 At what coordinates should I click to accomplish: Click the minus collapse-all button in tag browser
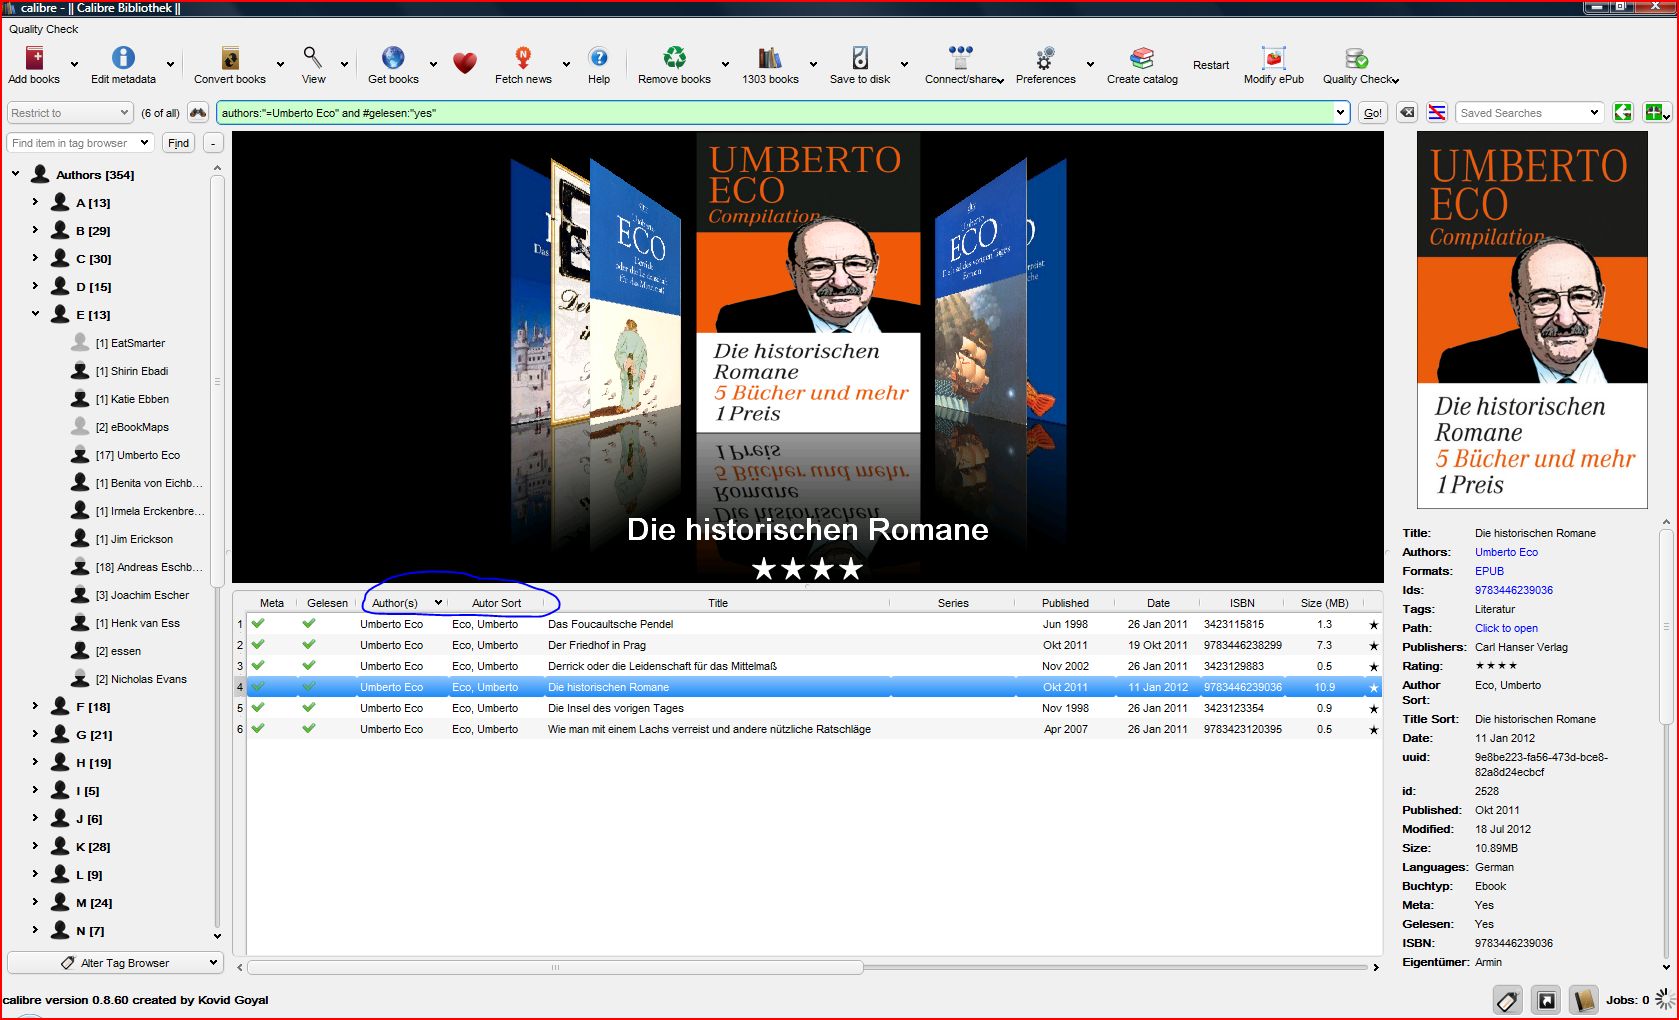(x=212, y=143)
